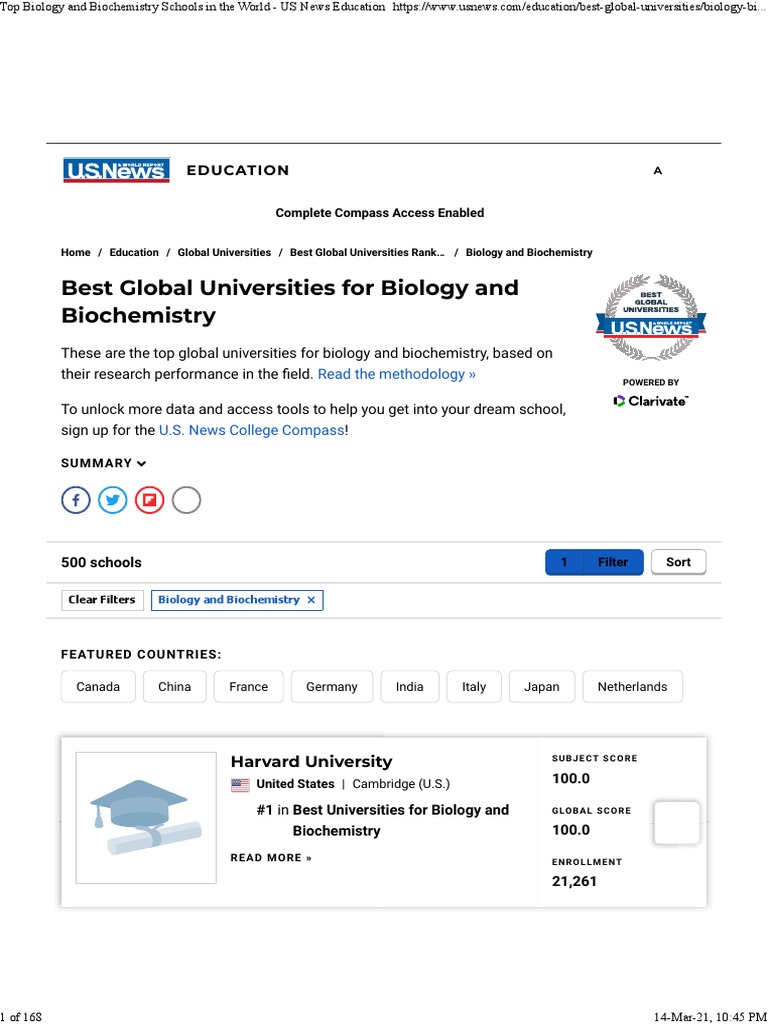Select Italy featured country

474,686
